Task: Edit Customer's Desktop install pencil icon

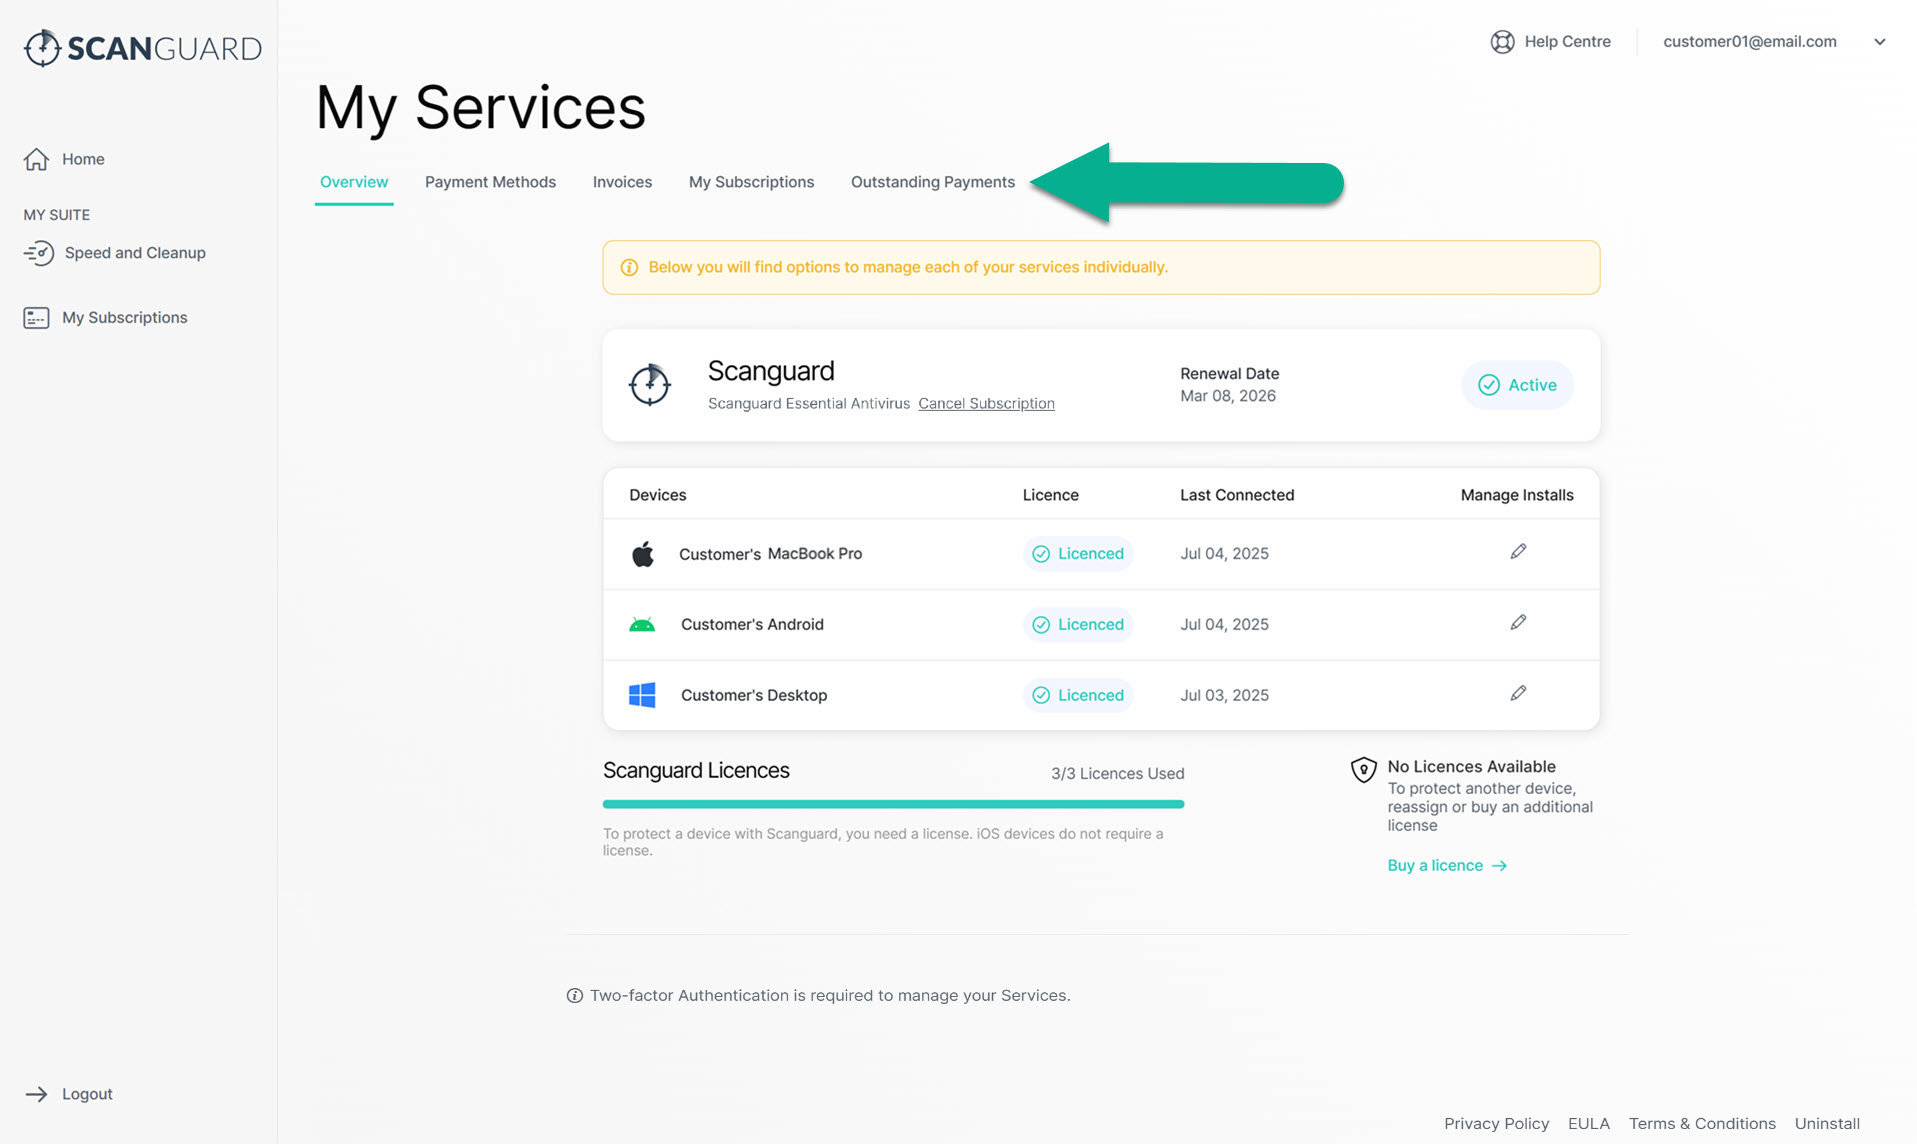Action: click(x=1517, y=694)
